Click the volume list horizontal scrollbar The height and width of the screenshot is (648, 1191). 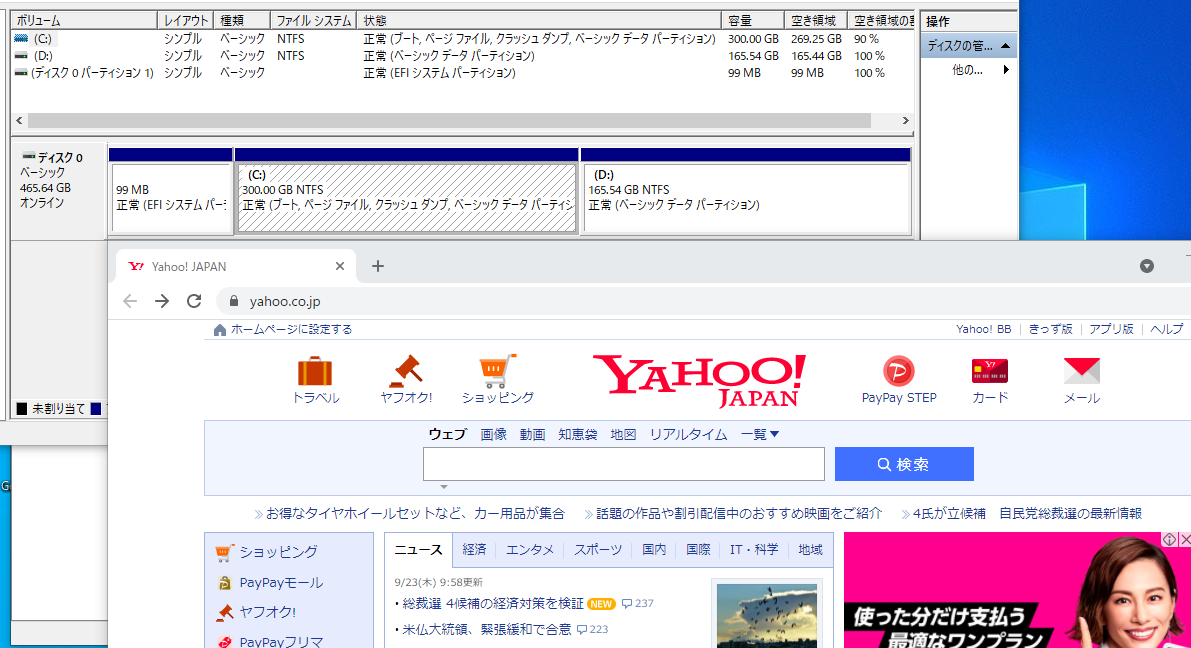coord(449,121)
